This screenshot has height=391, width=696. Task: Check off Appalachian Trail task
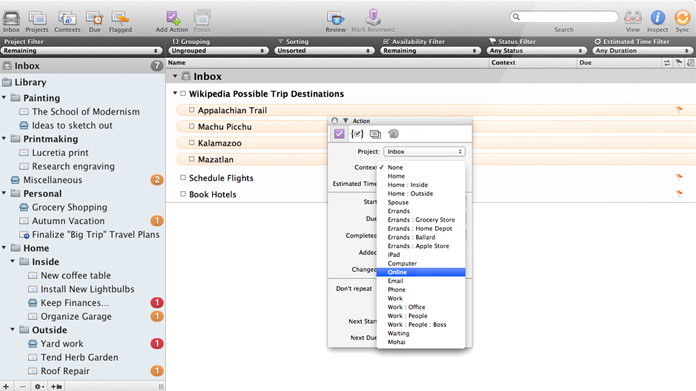tap(192, 110)
